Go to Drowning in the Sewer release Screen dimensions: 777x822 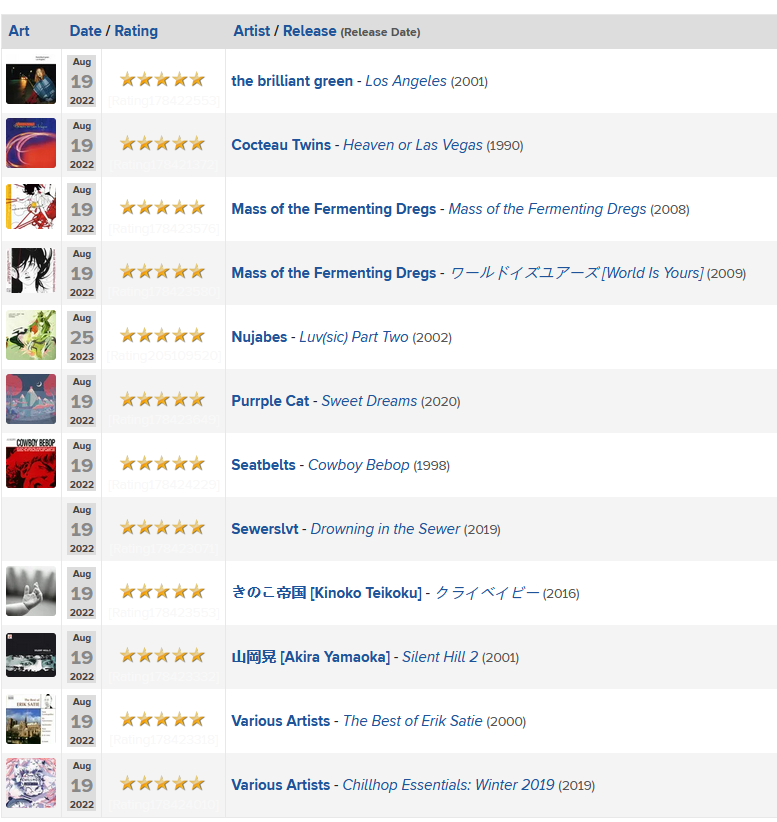(385, 529)
